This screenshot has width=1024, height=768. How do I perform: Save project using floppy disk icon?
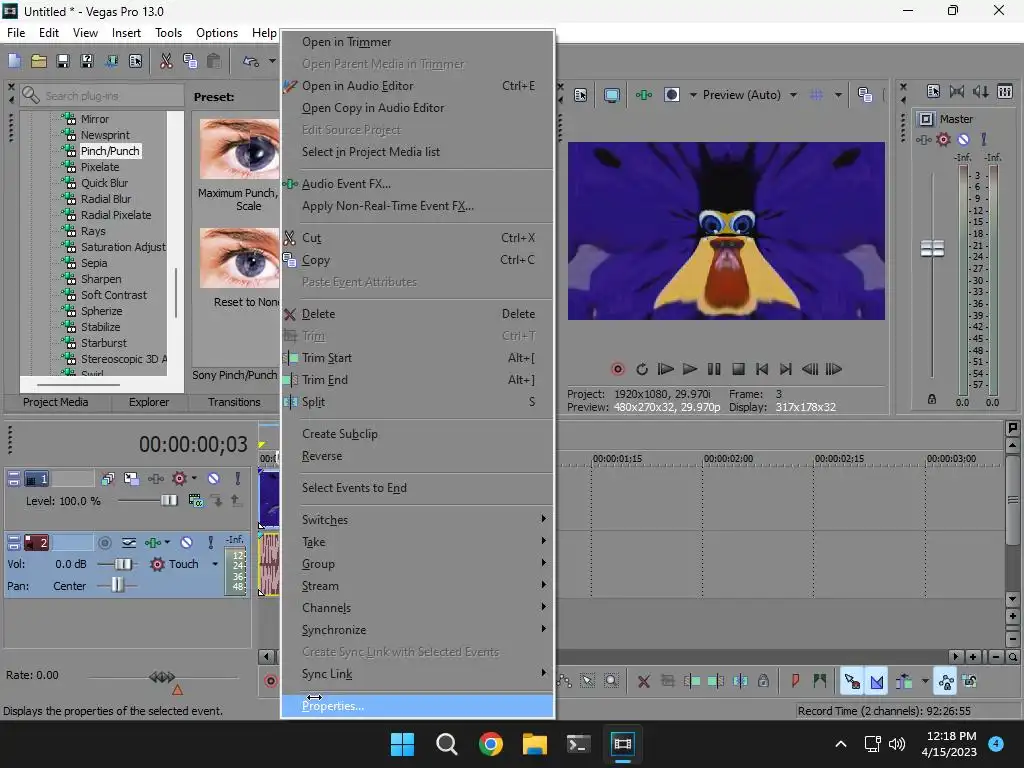click(63, 61)
